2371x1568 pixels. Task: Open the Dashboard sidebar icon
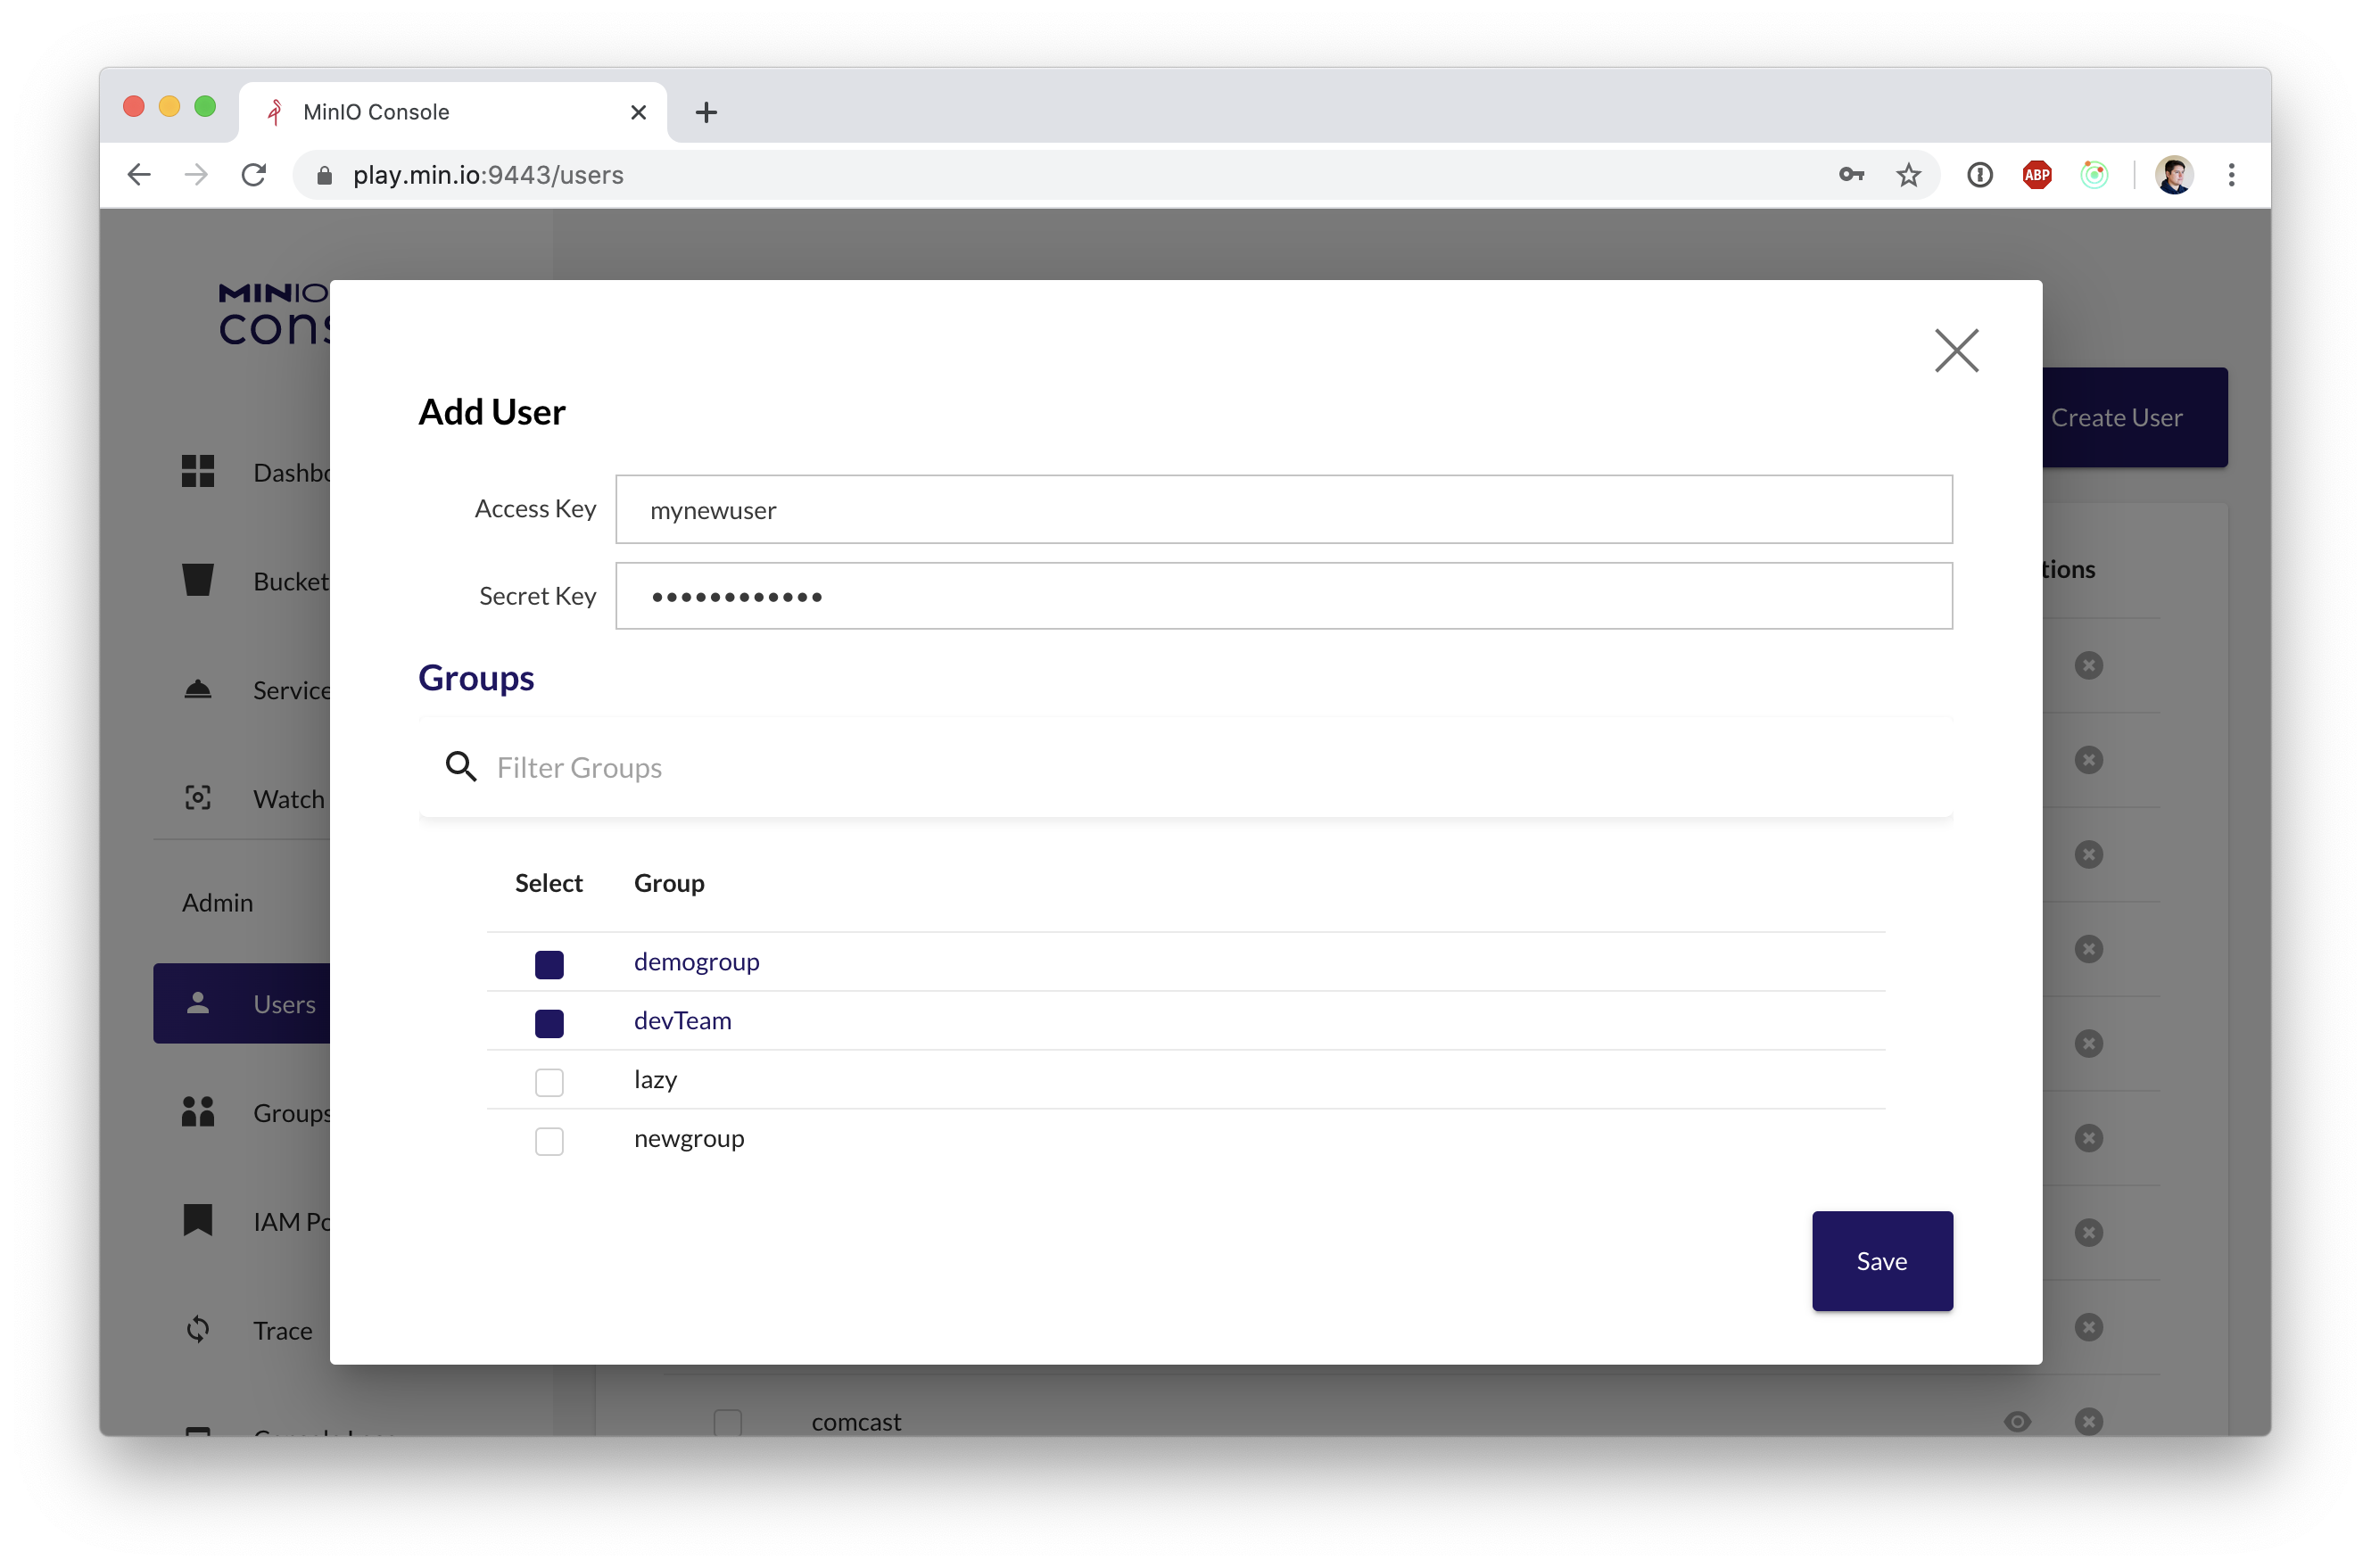click(x=198, y=471)
